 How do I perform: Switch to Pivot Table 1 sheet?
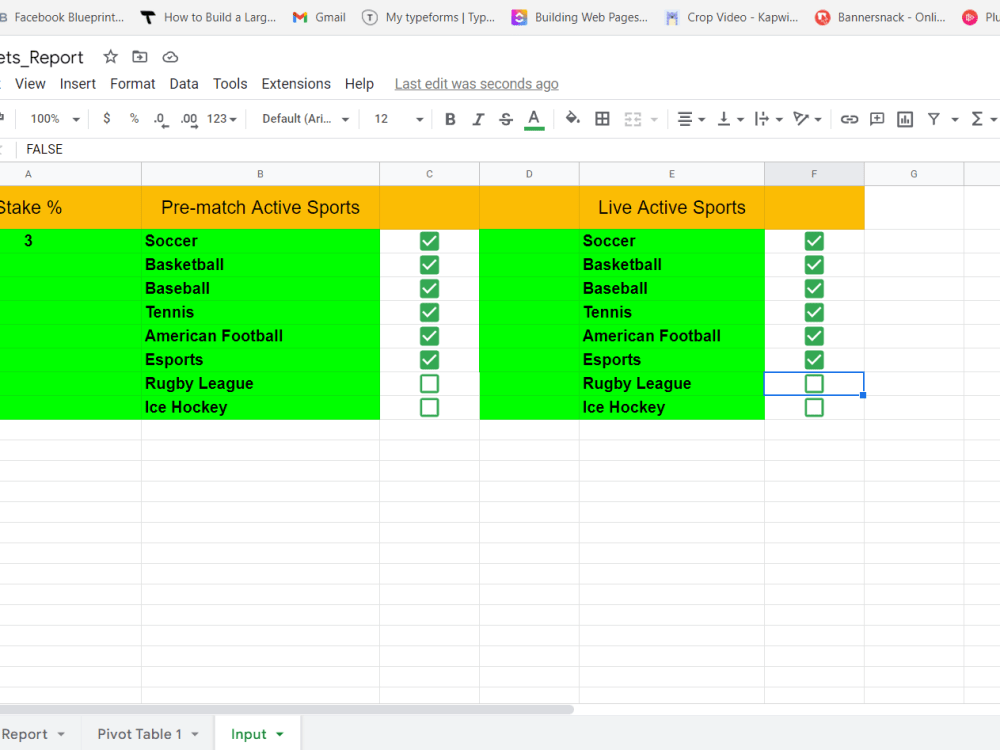tap(140, 734)
